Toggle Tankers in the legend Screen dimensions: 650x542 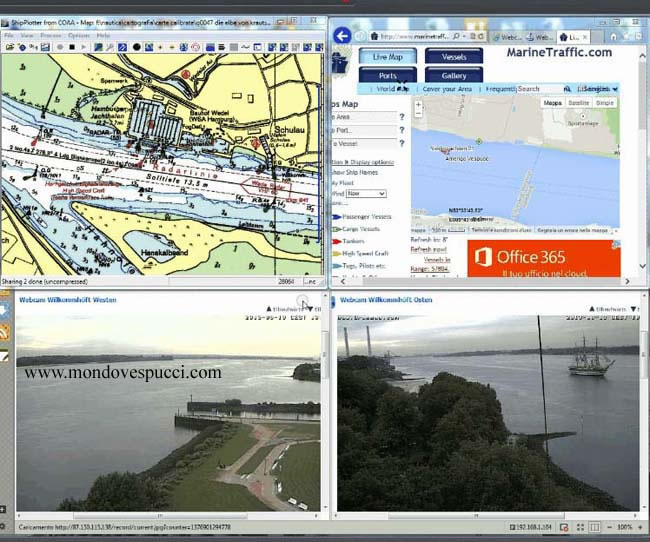348,241
